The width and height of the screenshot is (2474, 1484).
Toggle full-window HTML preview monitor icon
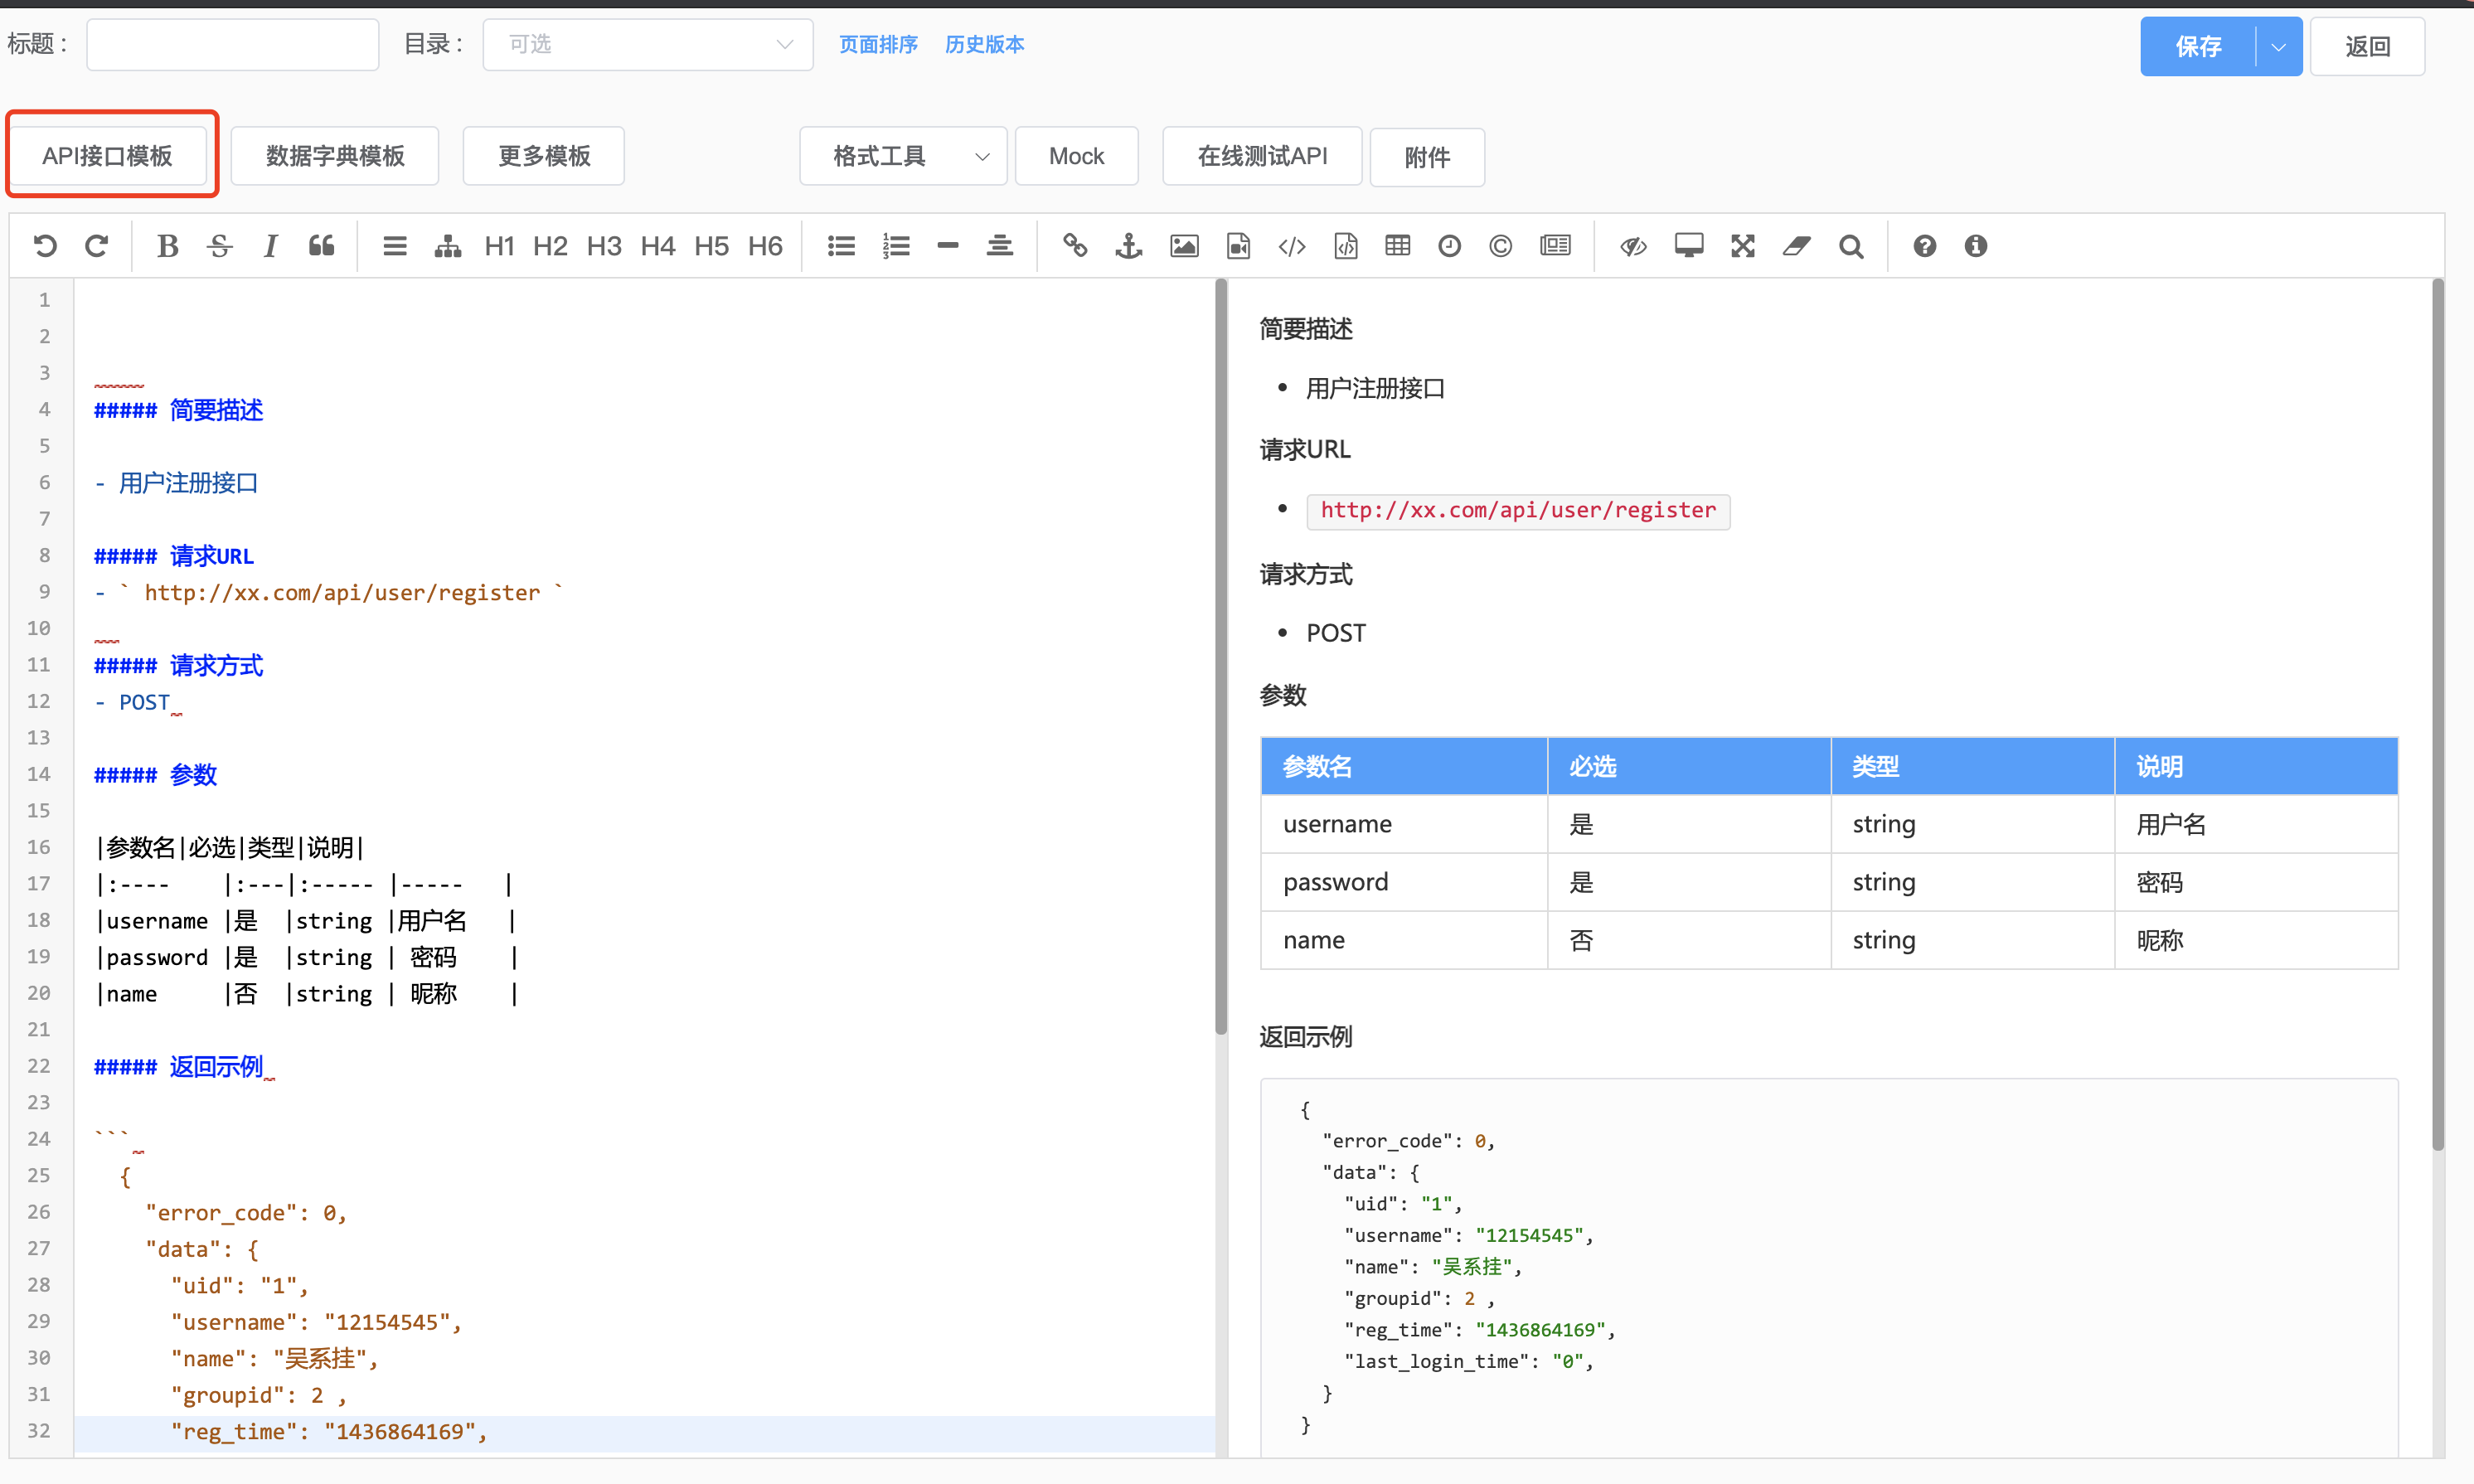(1689, 246)
